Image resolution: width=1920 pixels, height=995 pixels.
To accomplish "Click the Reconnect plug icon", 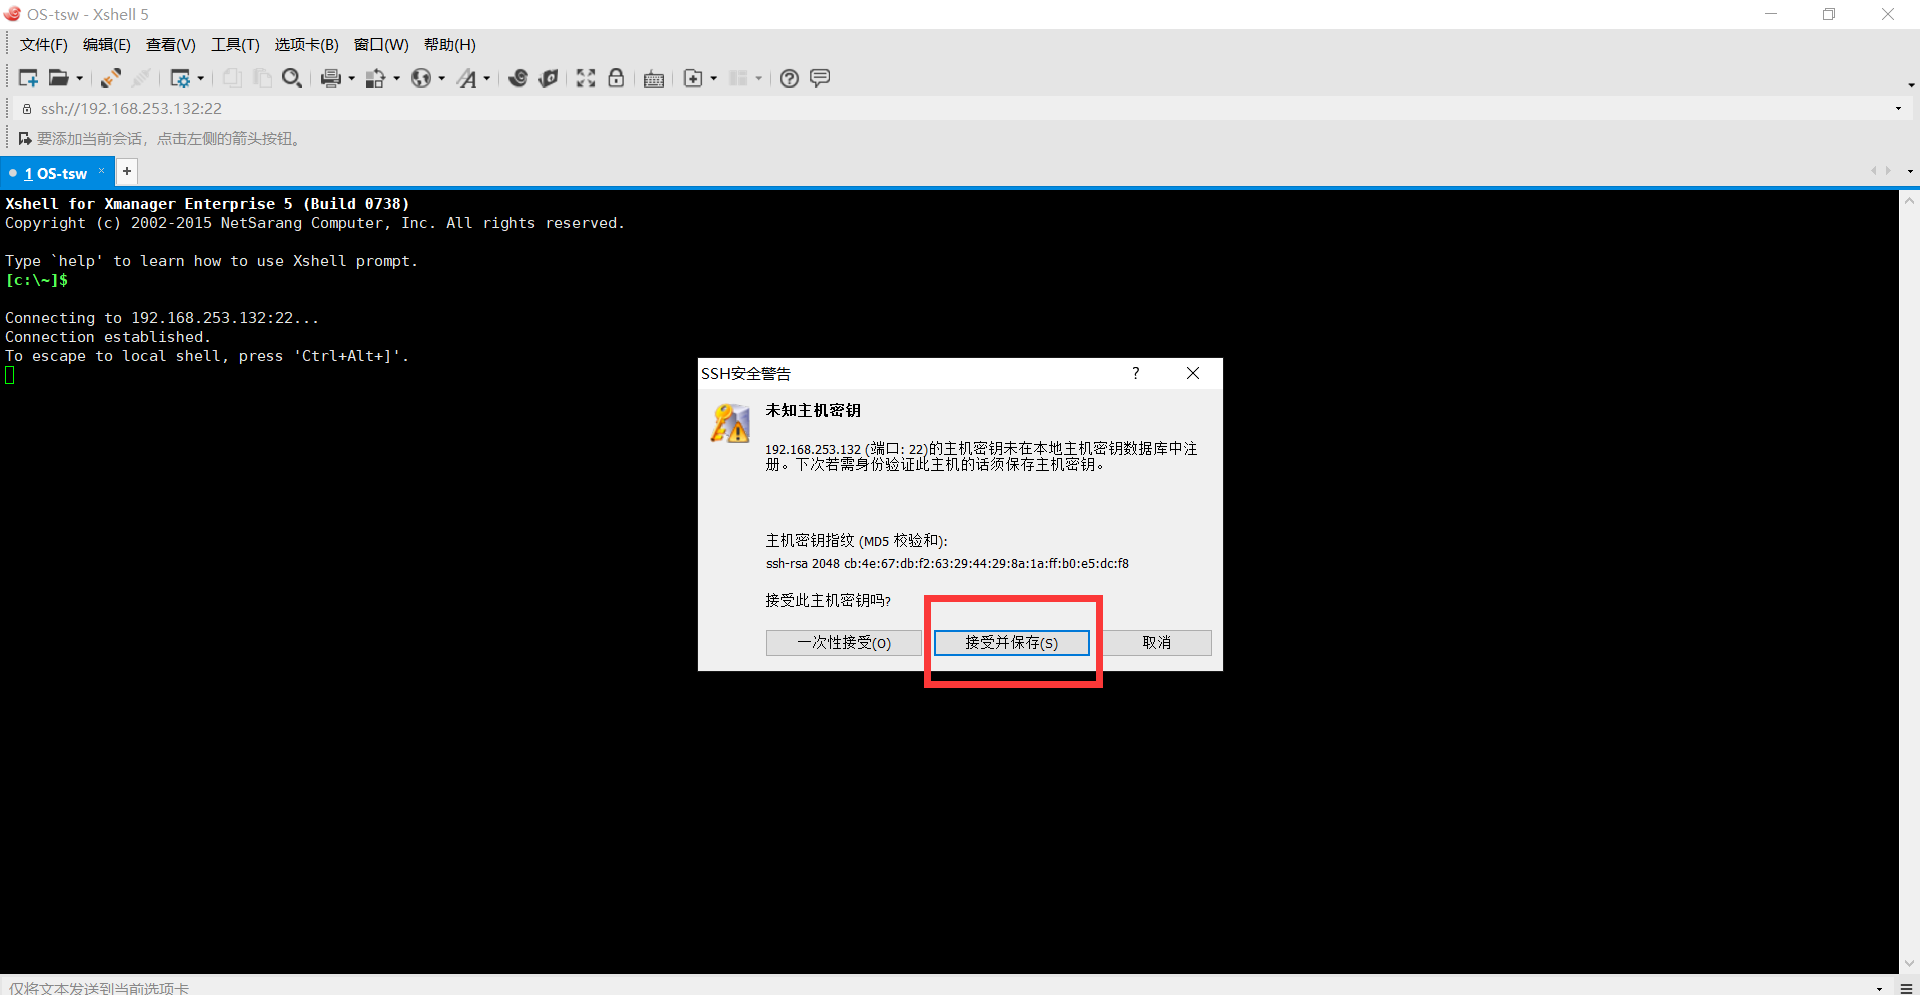I will (x=111, y=78).
